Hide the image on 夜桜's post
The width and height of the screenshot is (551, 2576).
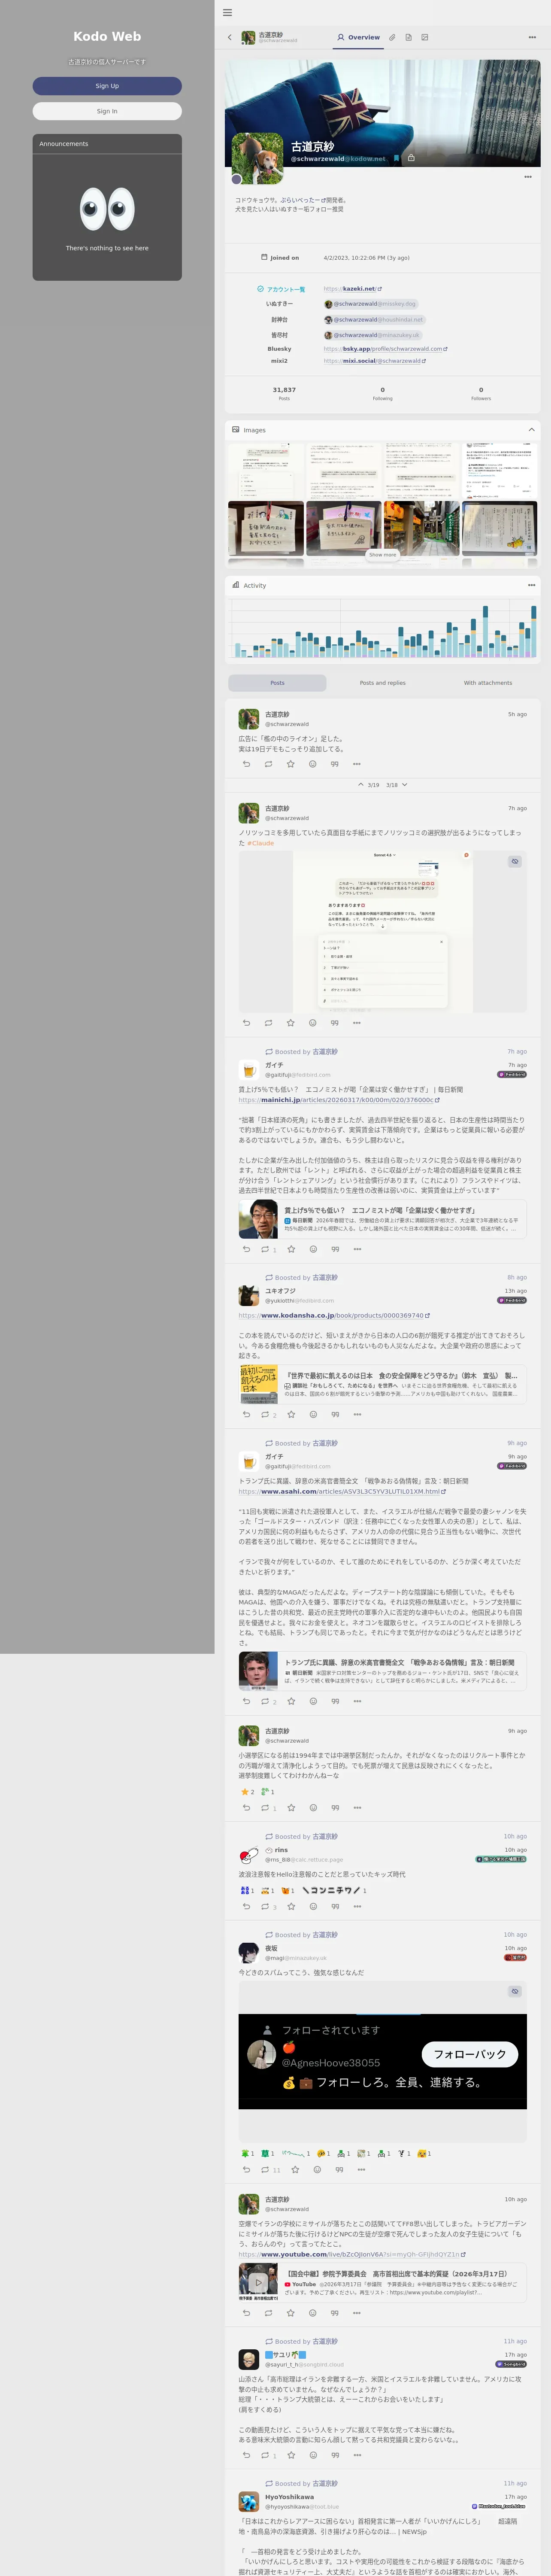515,1991
